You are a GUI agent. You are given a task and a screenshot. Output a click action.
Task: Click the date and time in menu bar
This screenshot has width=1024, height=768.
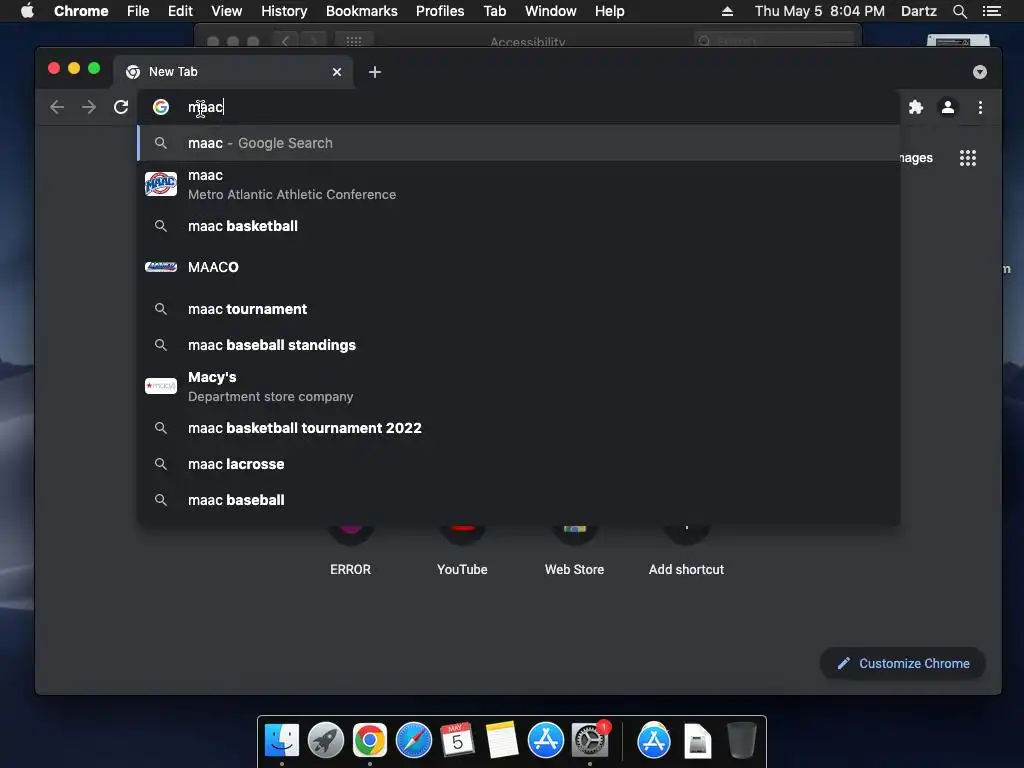(820, 11)
